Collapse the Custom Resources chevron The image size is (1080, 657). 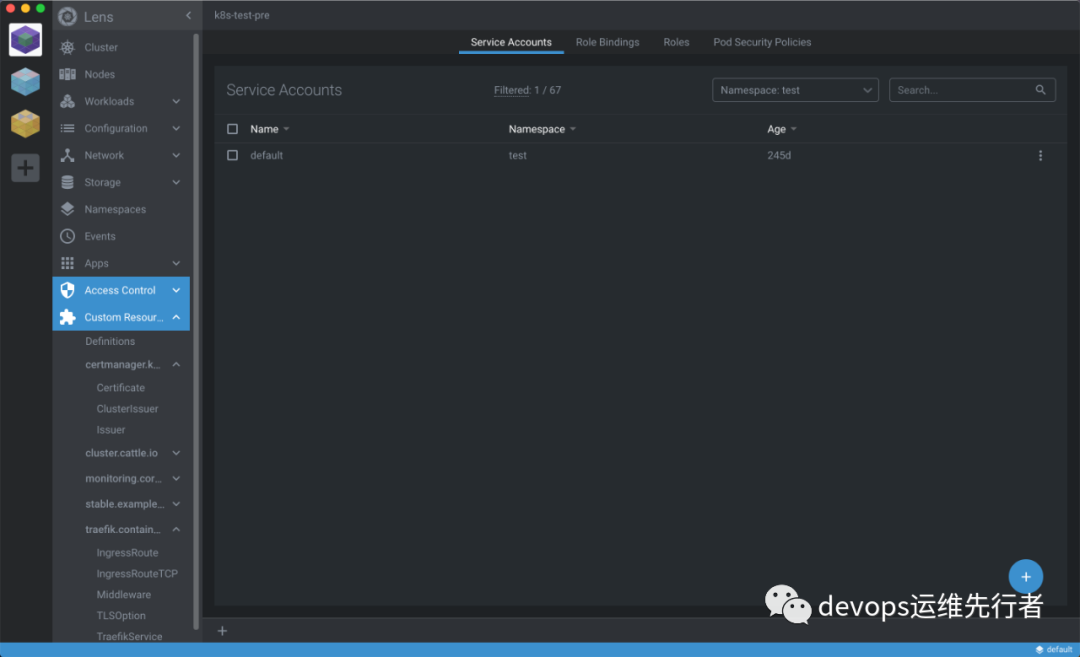point(176,317)
